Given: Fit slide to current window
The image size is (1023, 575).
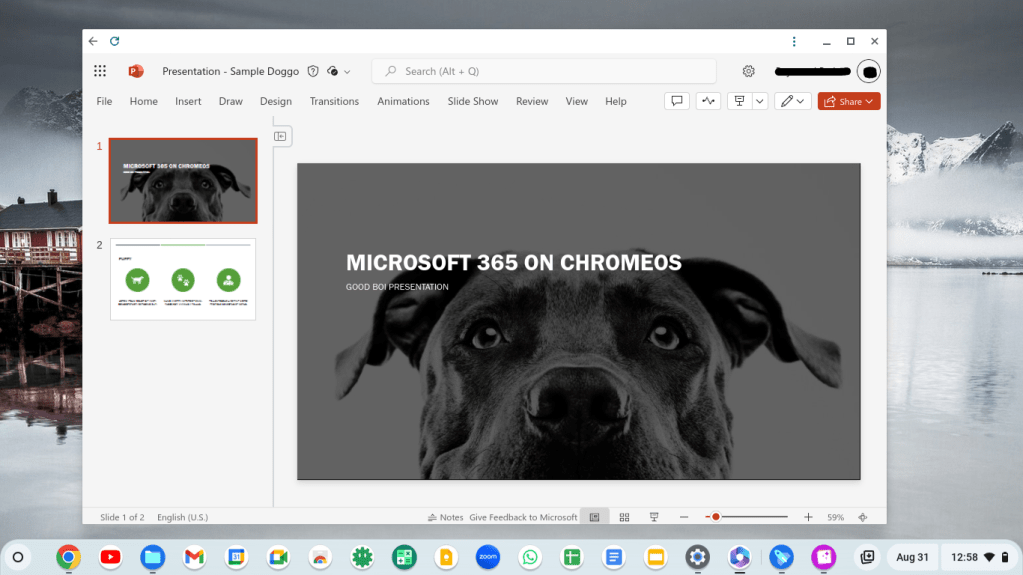Looking at the screenshot, I should click(863, 517).
